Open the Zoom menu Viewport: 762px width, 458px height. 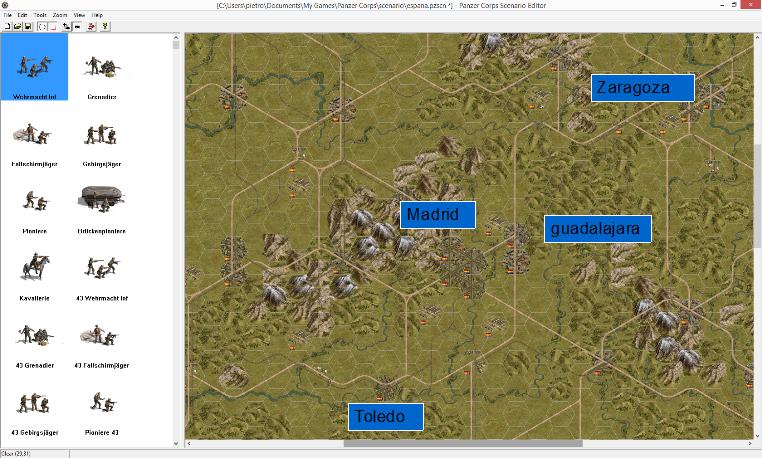click(60, 15)
